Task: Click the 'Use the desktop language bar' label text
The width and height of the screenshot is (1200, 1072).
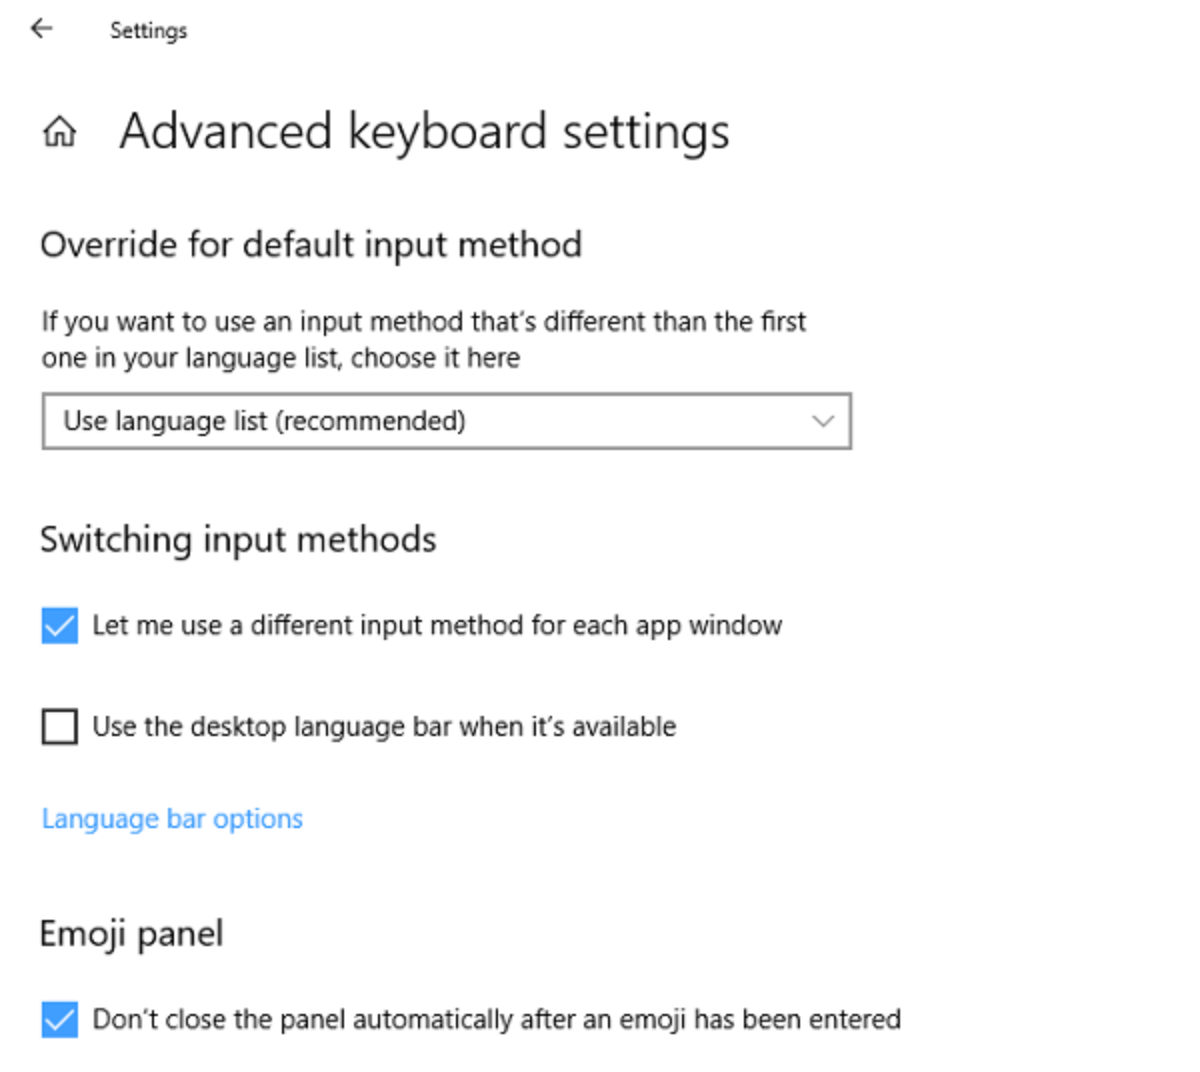Action: point(384,727)
